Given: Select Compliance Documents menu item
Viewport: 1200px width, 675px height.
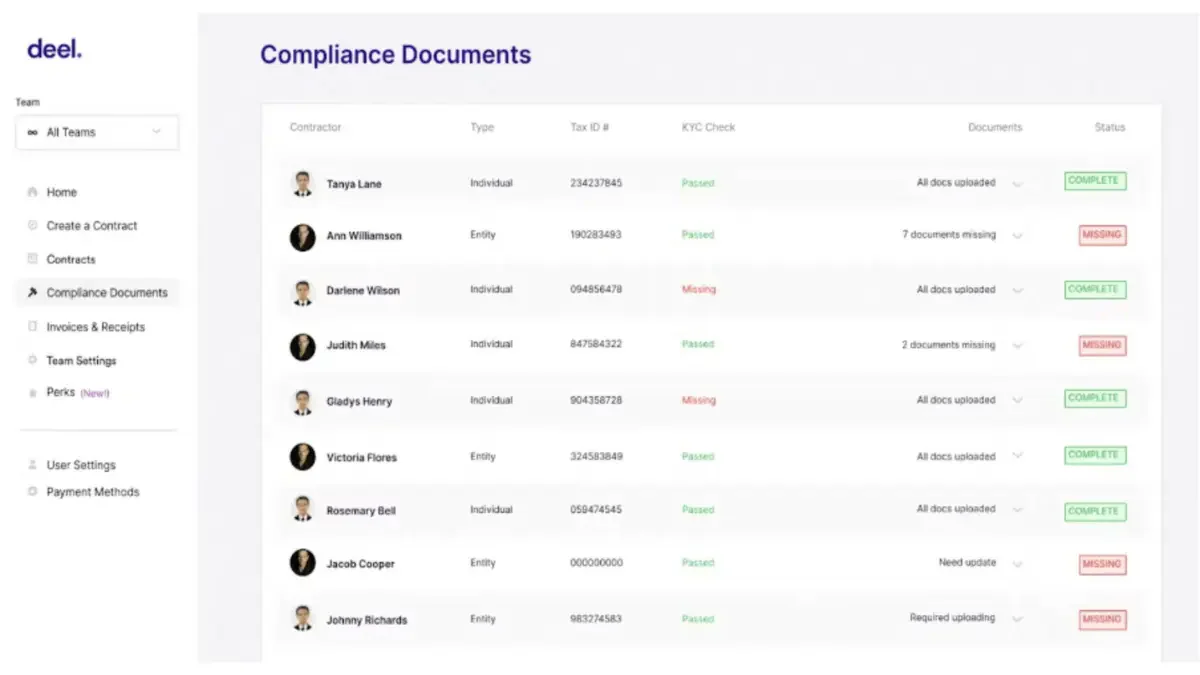Looking at the screenshot, I should pos(107,293).
